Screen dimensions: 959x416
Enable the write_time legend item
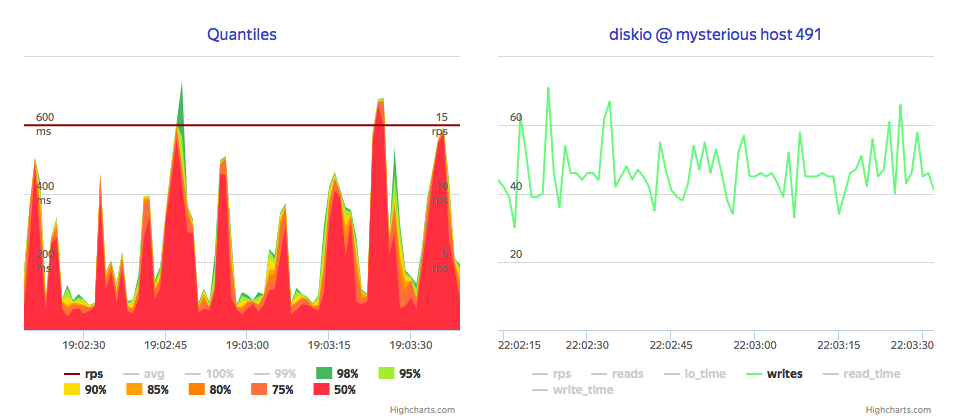573,389
